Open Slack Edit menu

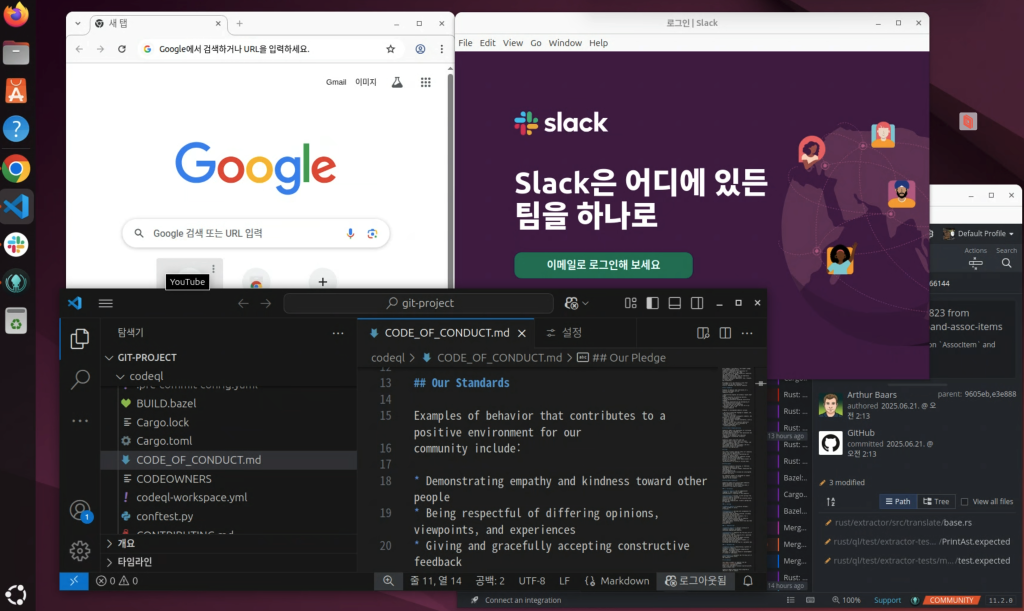pyautogui.click(x=487, y=42)
